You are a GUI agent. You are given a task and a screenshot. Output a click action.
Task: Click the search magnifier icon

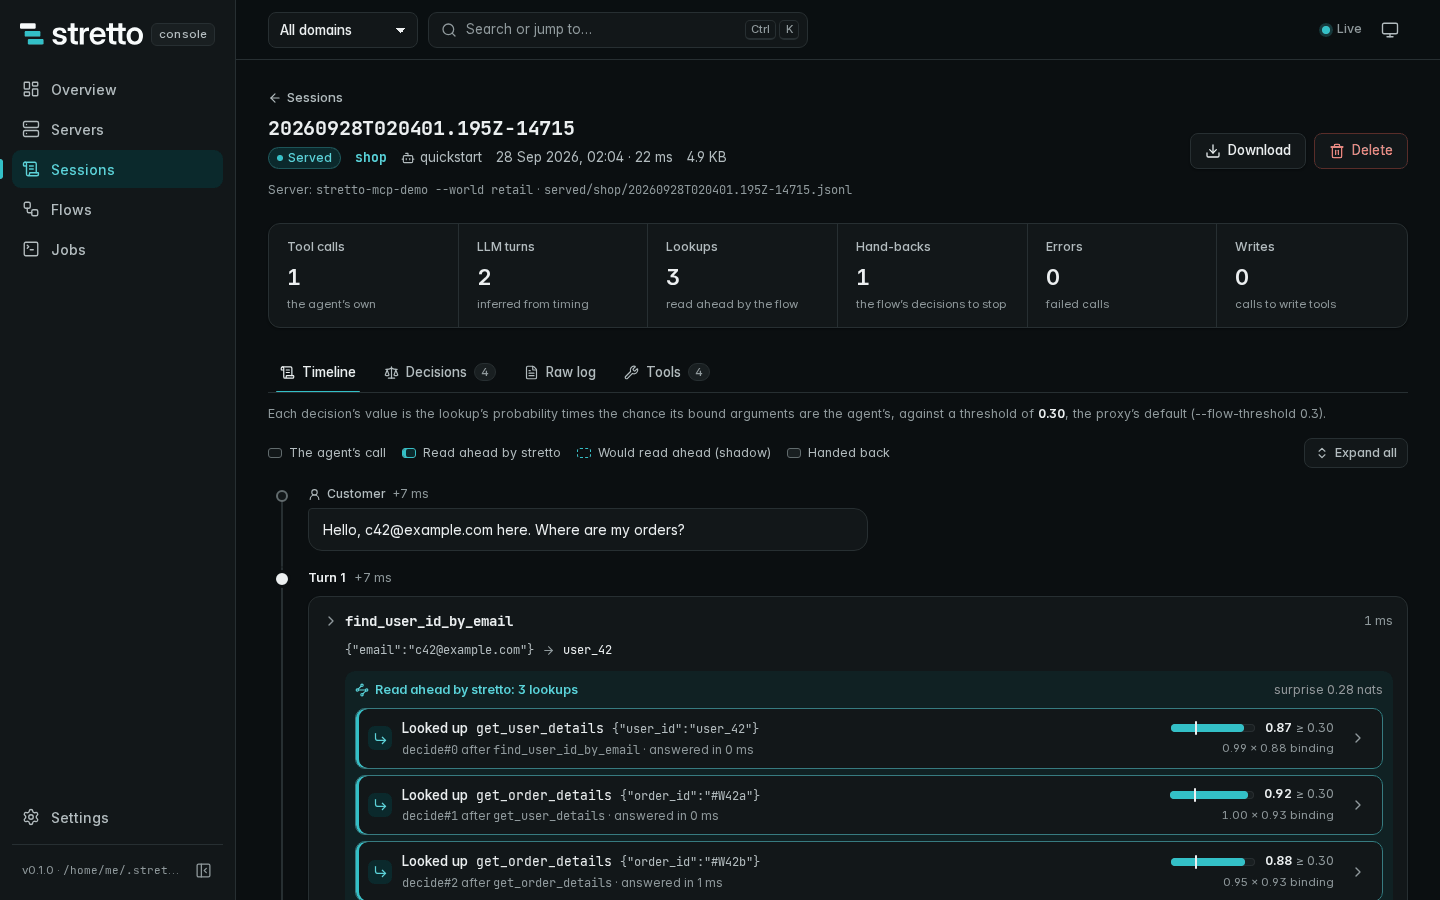tap(449, 30)
